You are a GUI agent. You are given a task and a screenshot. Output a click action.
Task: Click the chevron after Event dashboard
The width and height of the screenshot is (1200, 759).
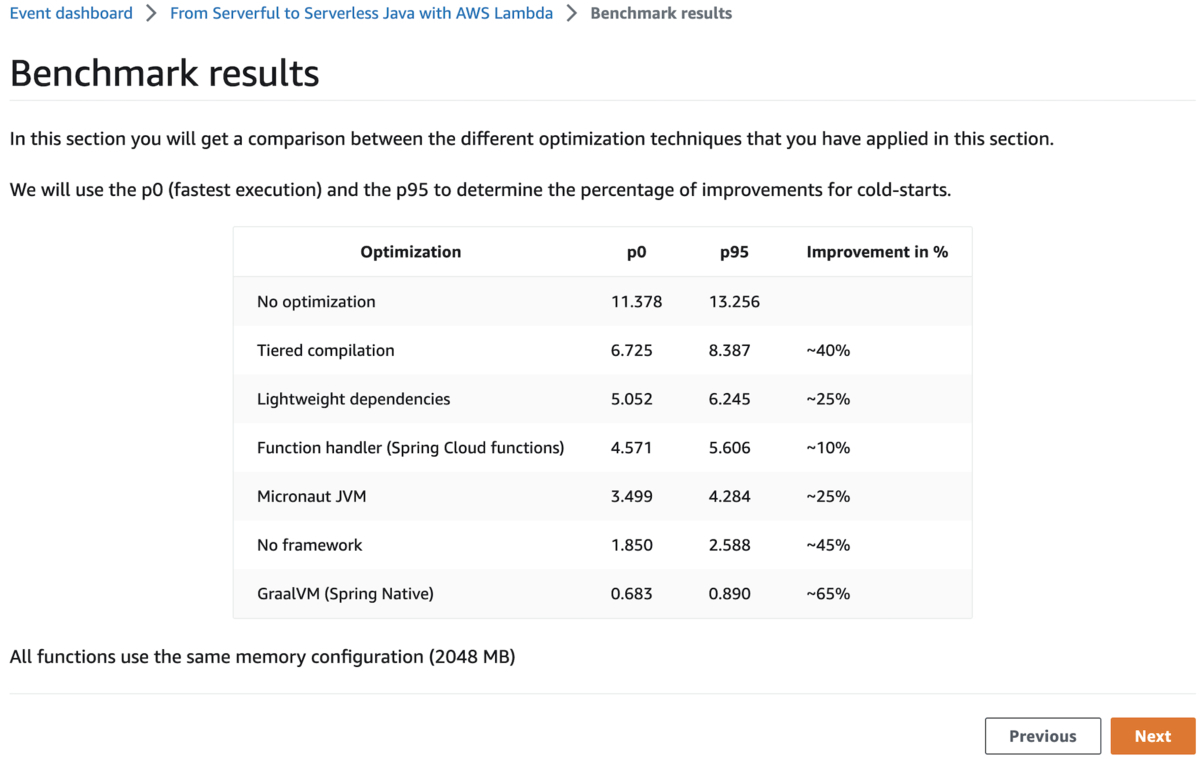coord(151,13)
